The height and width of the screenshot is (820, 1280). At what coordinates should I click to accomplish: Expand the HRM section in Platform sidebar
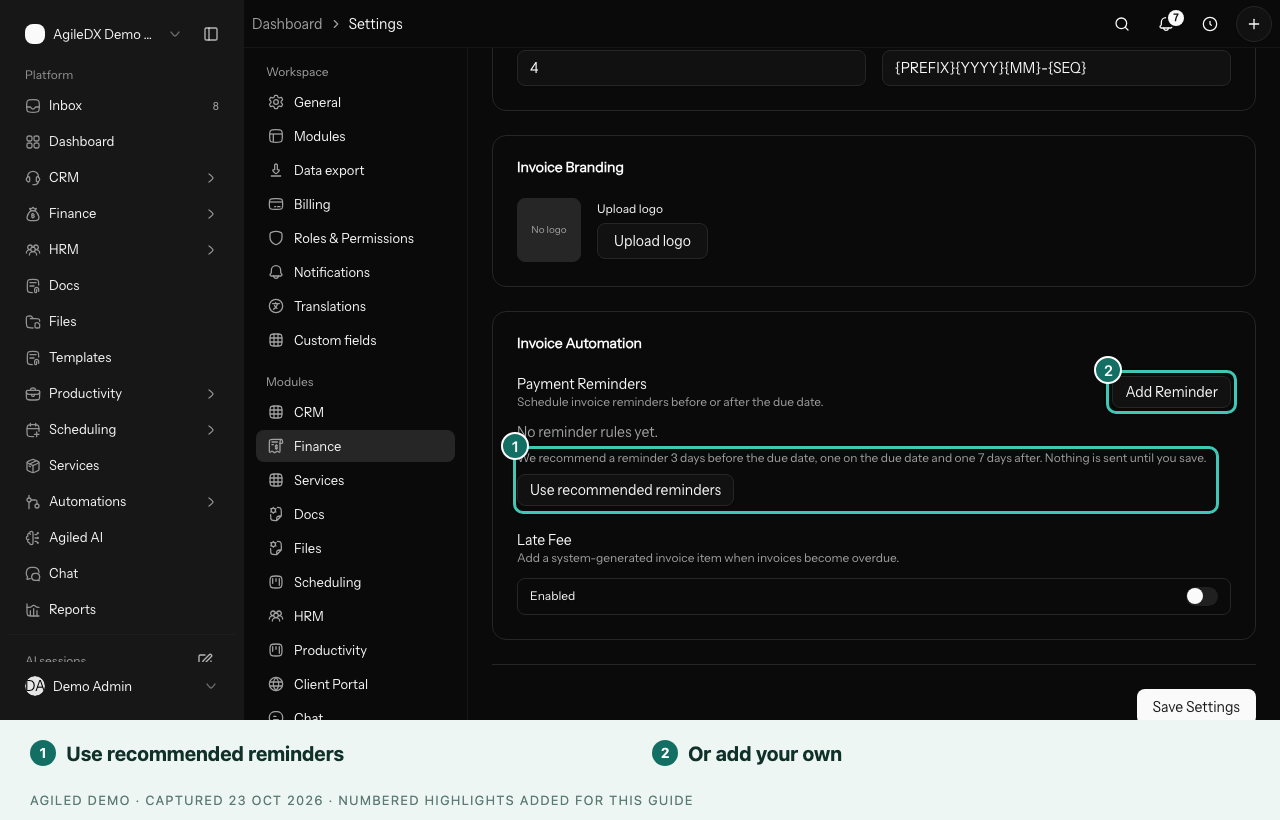tap(211, 249)
